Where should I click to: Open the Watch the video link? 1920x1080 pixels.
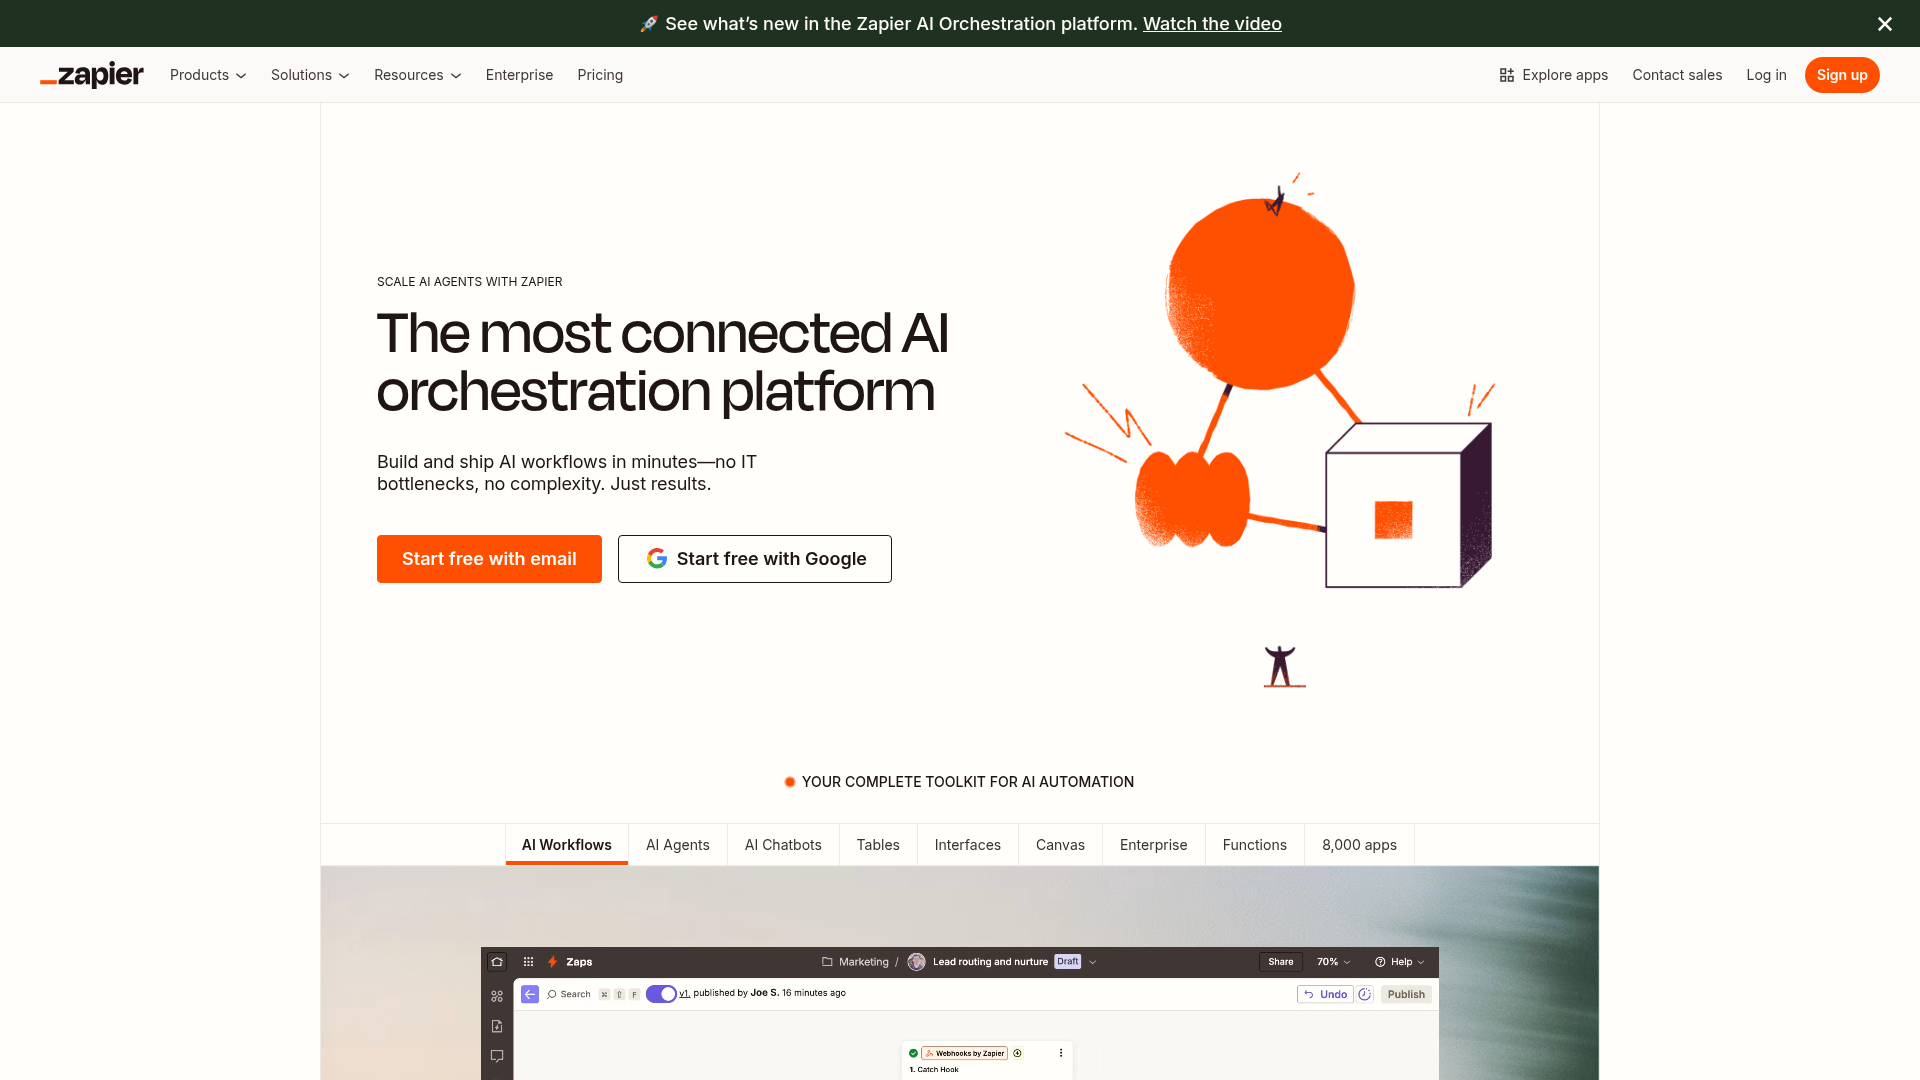pyautogui.click(x=1211, y=23)
